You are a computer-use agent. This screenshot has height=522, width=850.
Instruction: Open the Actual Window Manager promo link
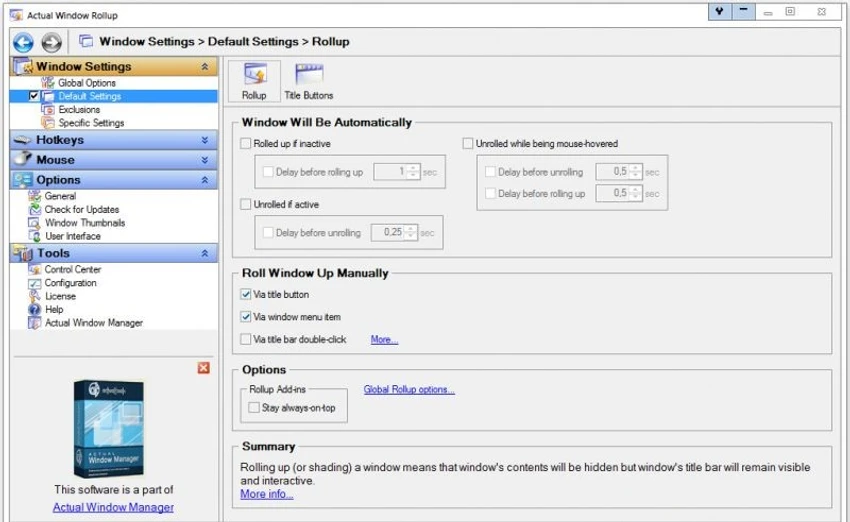click(x=113, y=507)
